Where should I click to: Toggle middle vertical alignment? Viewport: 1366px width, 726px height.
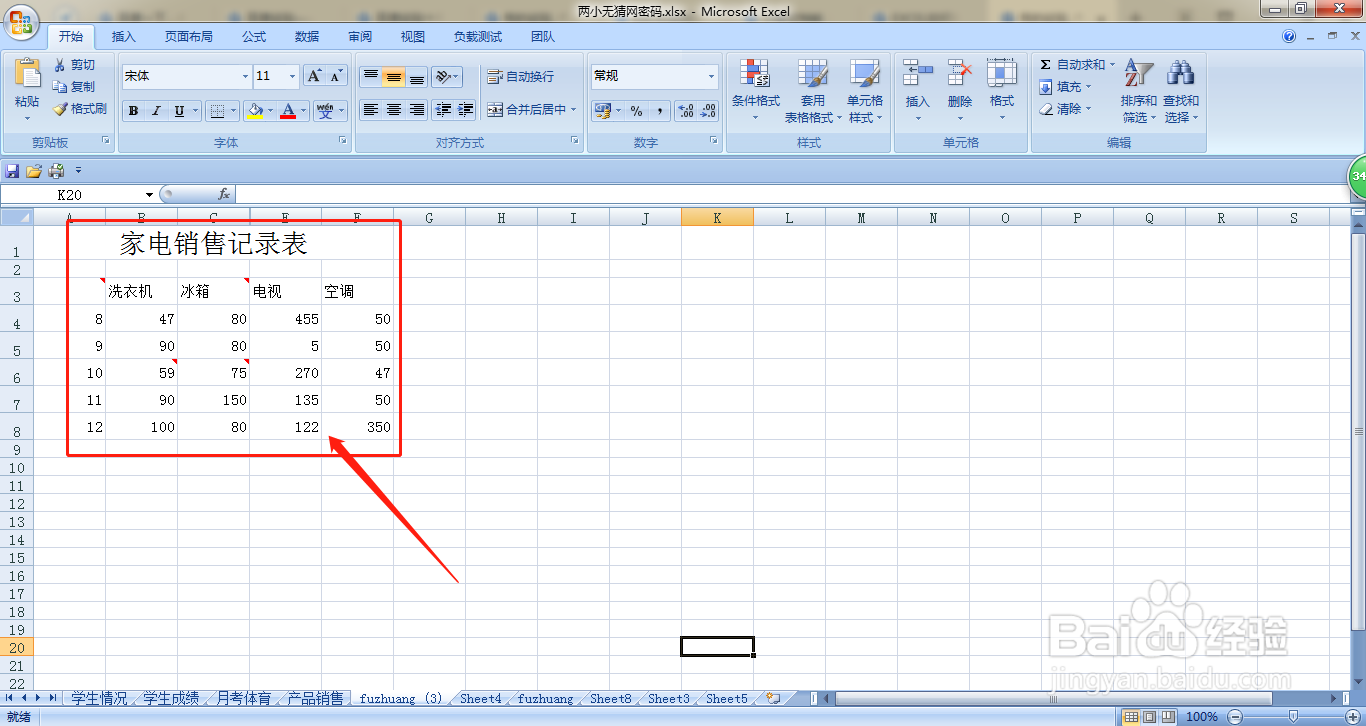coord(394,76)
